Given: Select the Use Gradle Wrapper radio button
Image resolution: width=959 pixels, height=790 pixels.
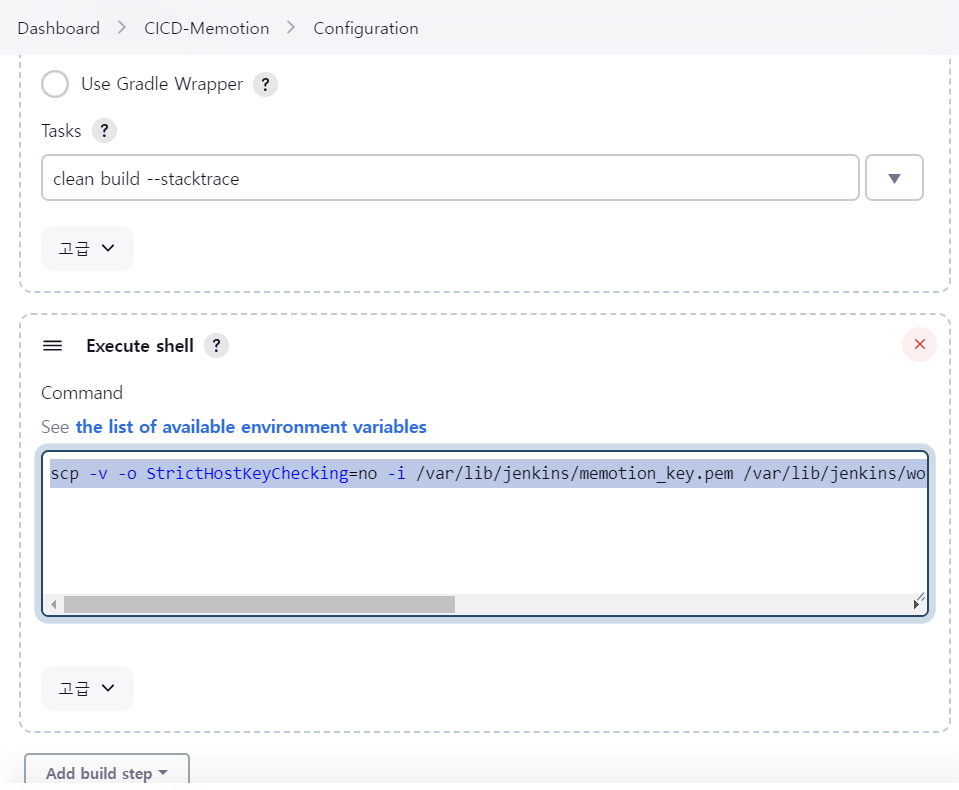Looking at the screenshot, I should tap(55, 84).
